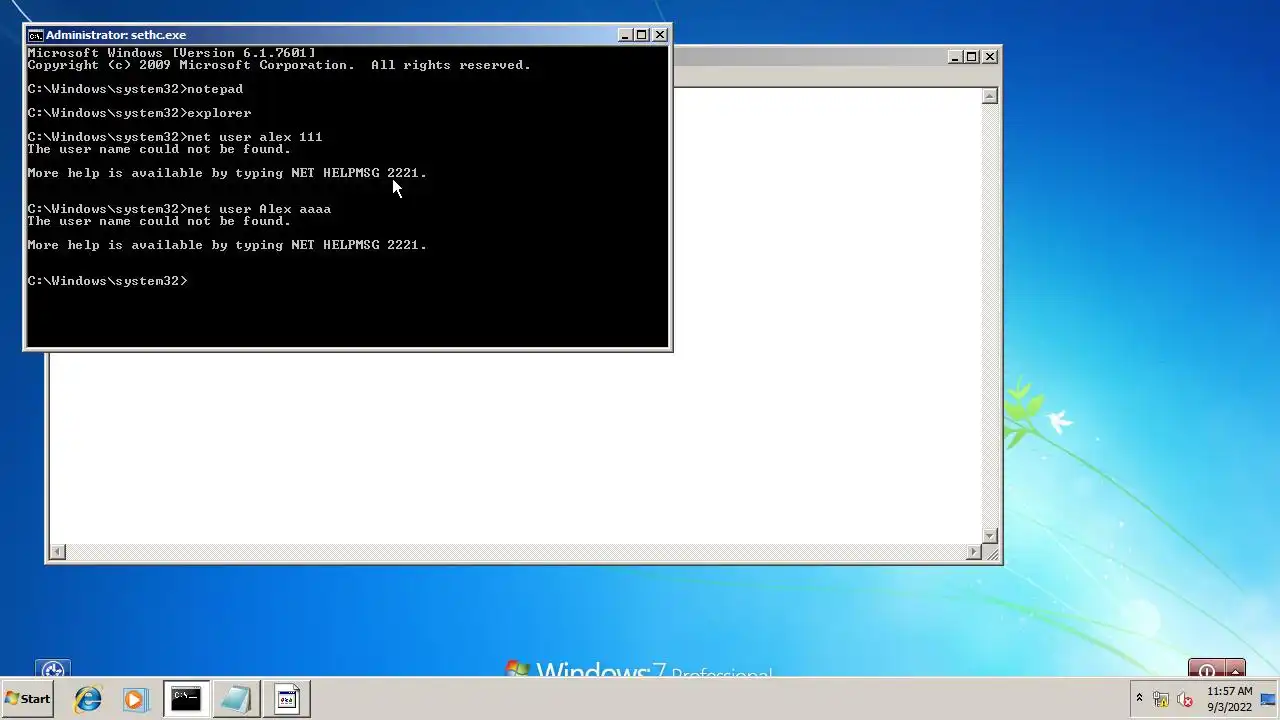Show hidden system tray icons

[1139, 699]
